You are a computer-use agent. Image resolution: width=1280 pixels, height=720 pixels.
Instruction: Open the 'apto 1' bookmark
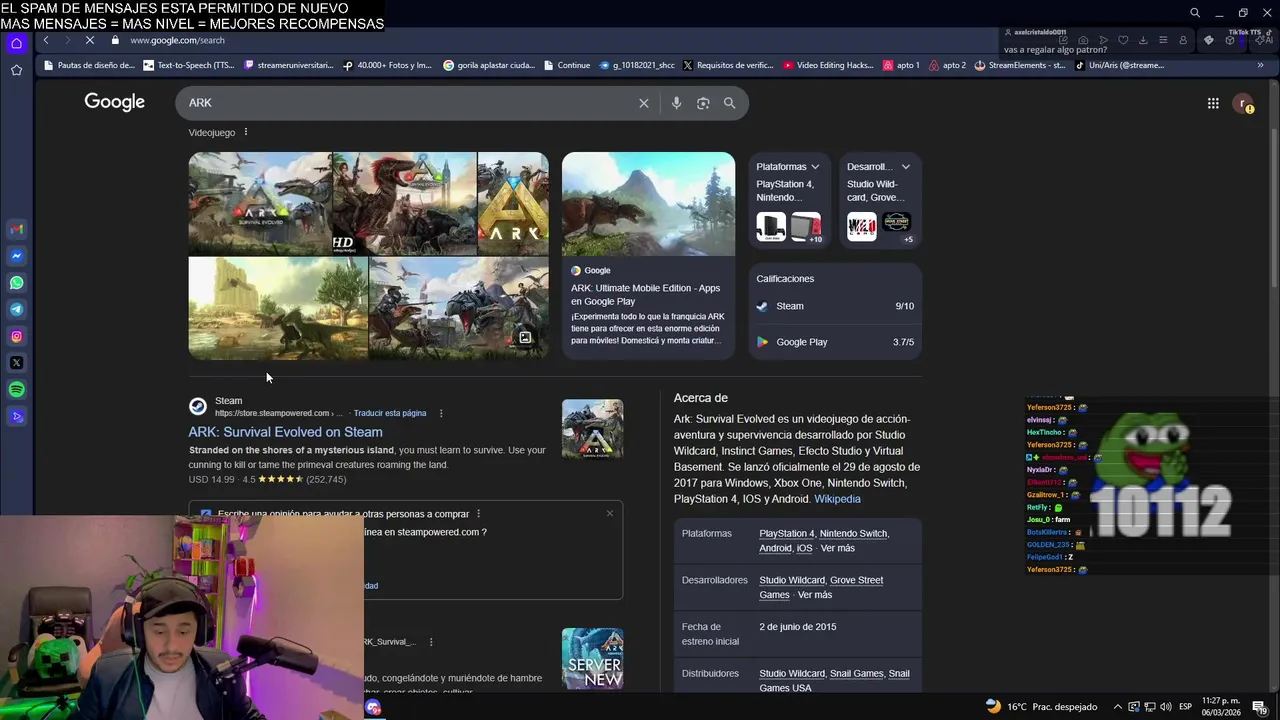pos(901,66)
